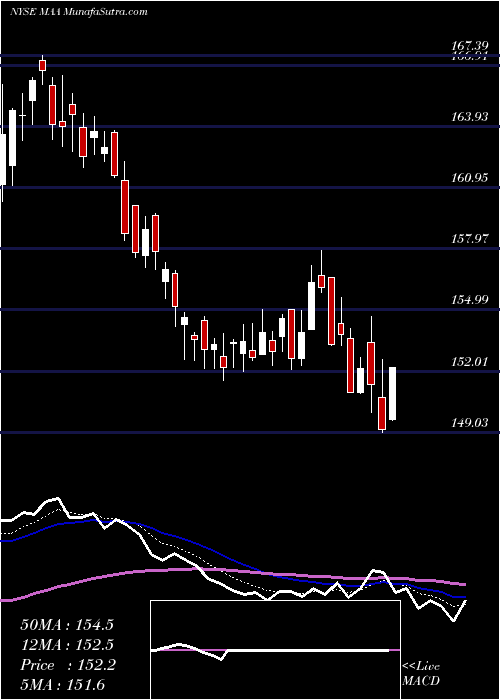Image resolution: width=500 pixels, height=700 pixels.
Task: Click the <<Live MACD label
Action: click(x=421, y=673)
